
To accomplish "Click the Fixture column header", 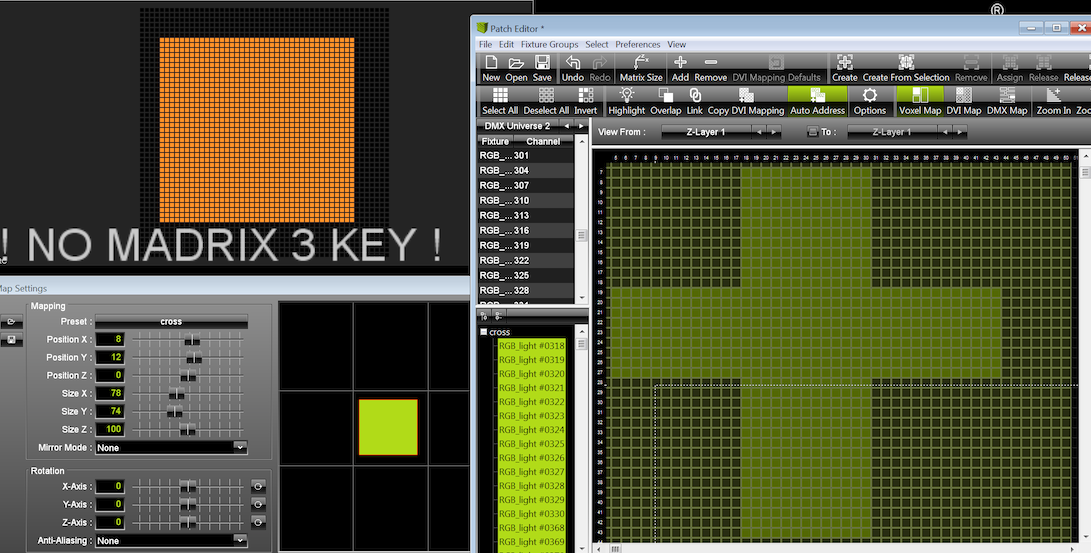I will [x=495, y=141].
